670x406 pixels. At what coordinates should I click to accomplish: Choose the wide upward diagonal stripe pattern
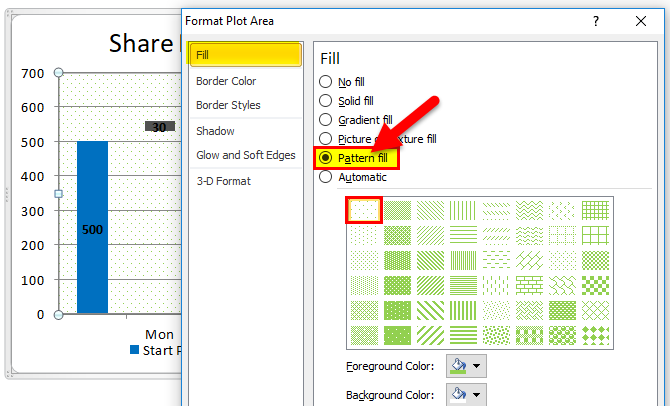(x=430, y=335)
